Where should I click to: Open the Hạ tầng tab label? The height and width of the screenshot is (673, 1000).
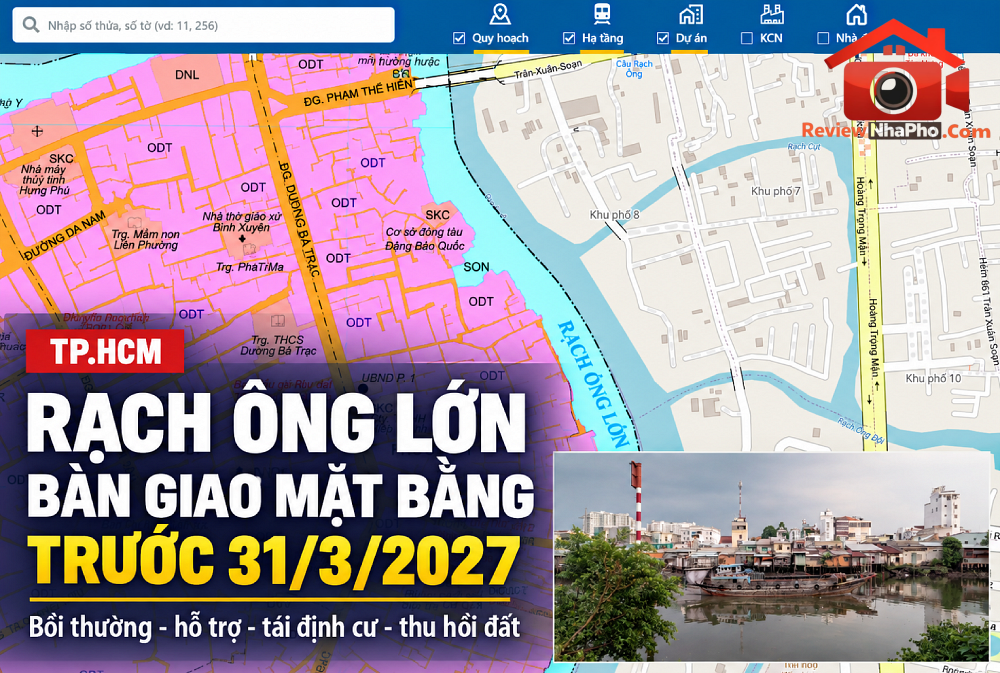pos(602,38)
